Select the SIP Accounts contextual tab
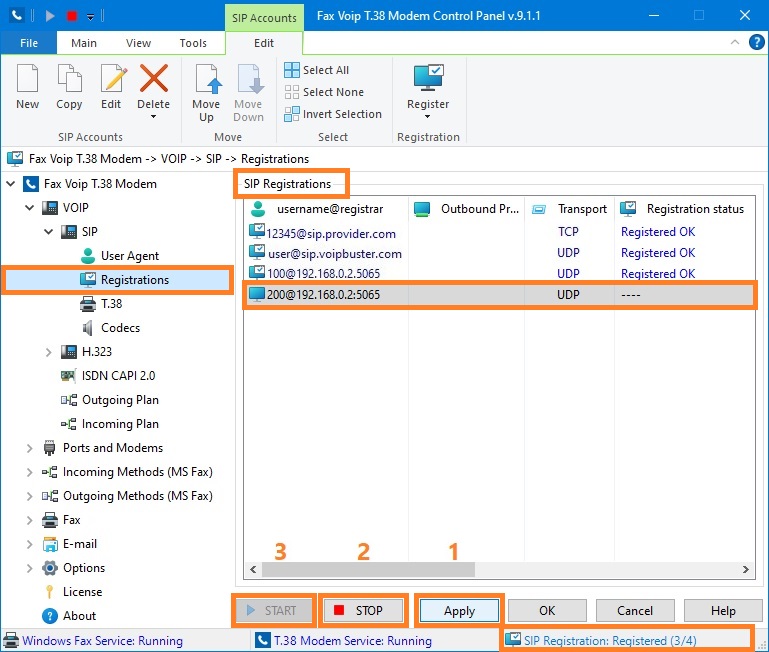The width and height of the screenshot is (769, 652). 264,18
